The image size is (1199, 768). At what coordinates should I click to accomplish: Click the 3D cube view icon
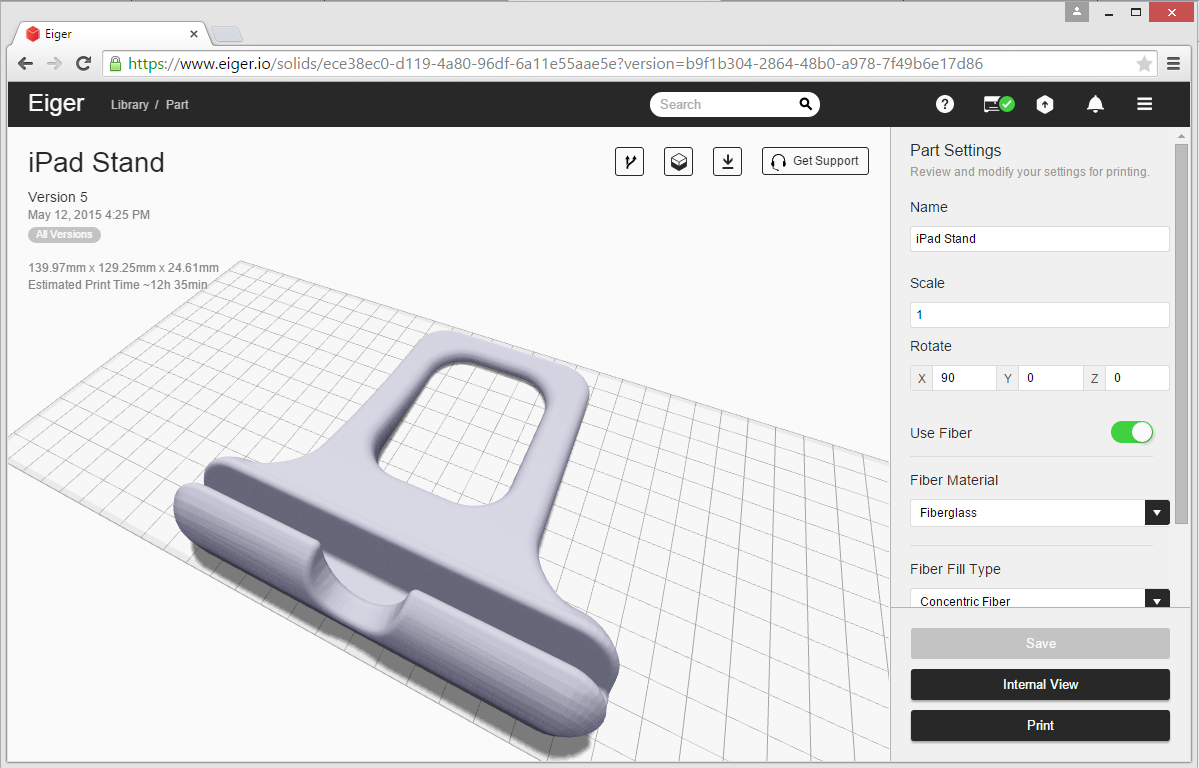[x=679, y=161]
